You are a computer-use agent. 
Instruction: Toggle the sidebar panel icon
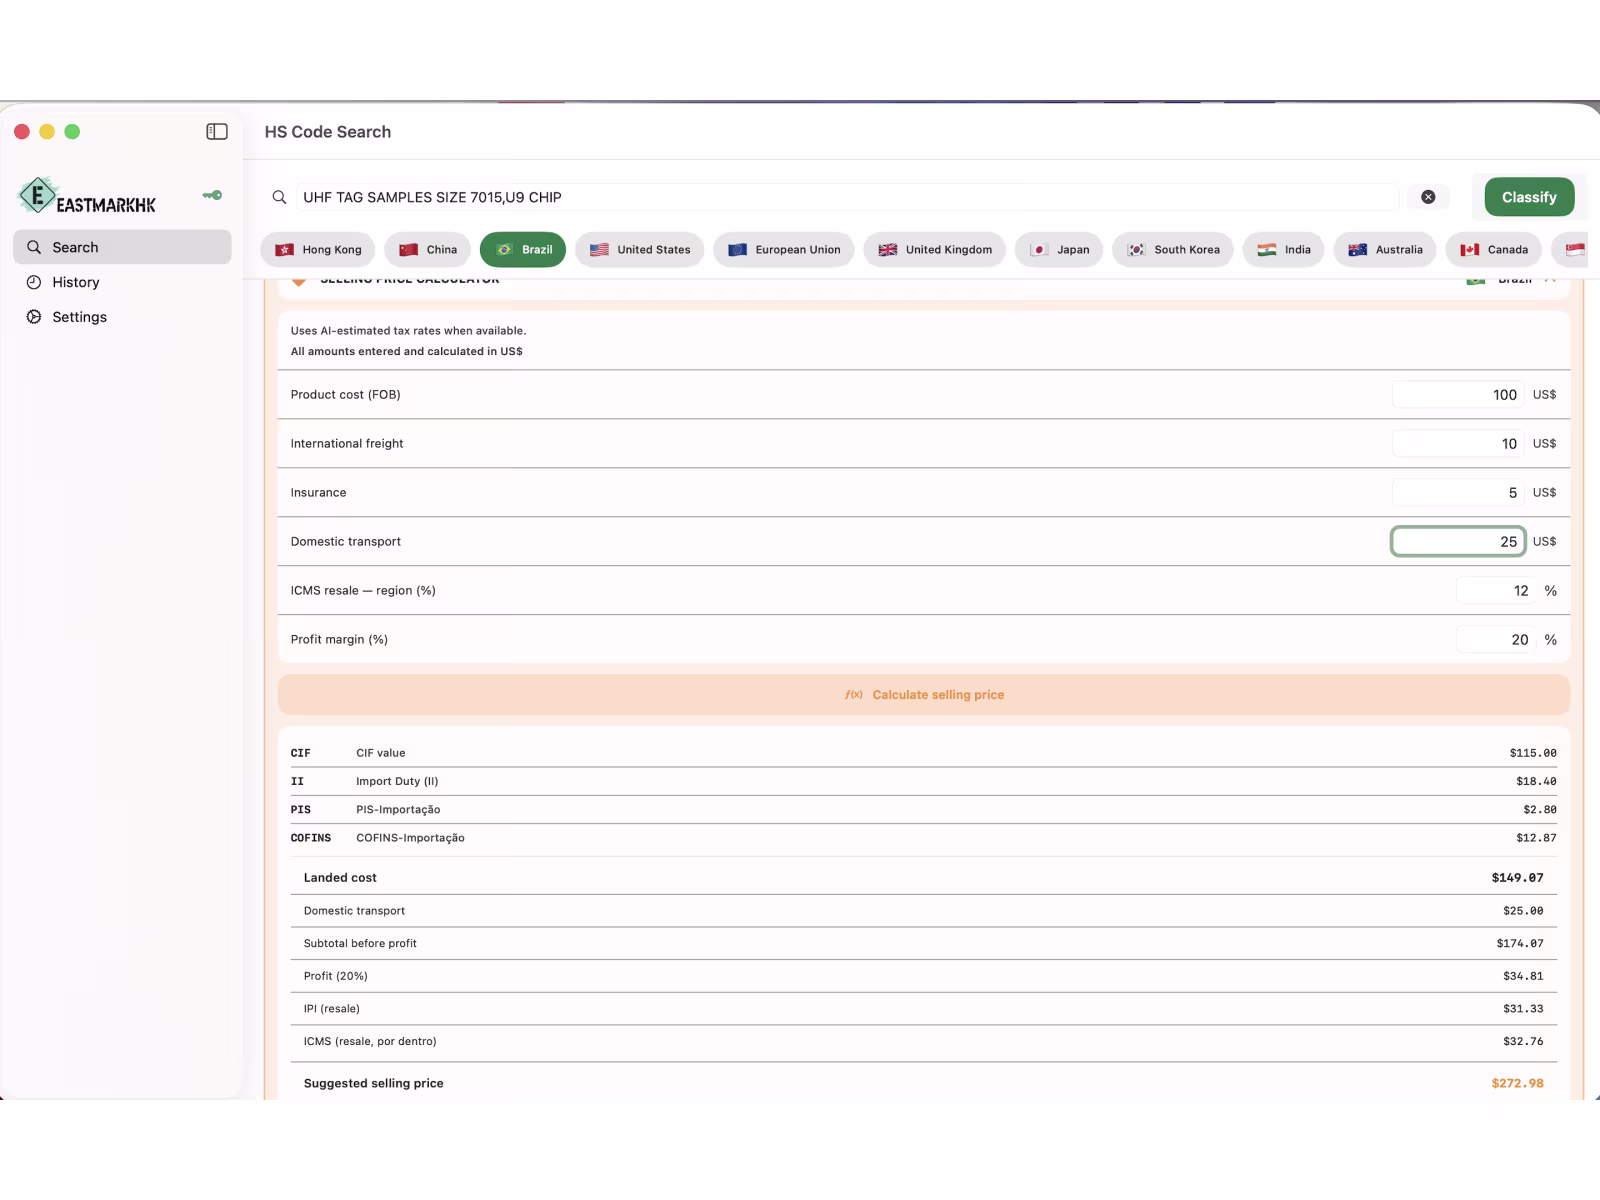217,132
